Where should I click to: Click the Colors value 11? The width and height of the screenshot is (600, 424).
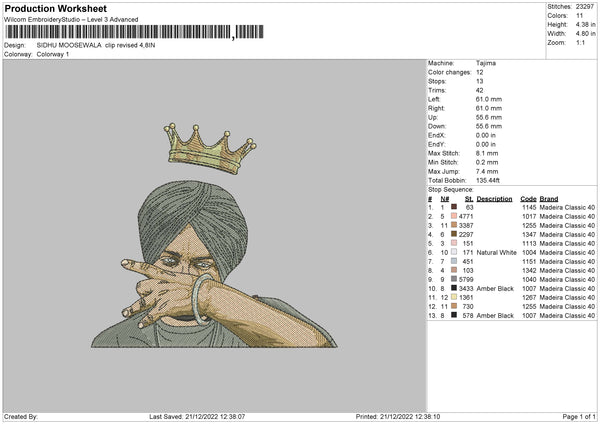[579, 16]
